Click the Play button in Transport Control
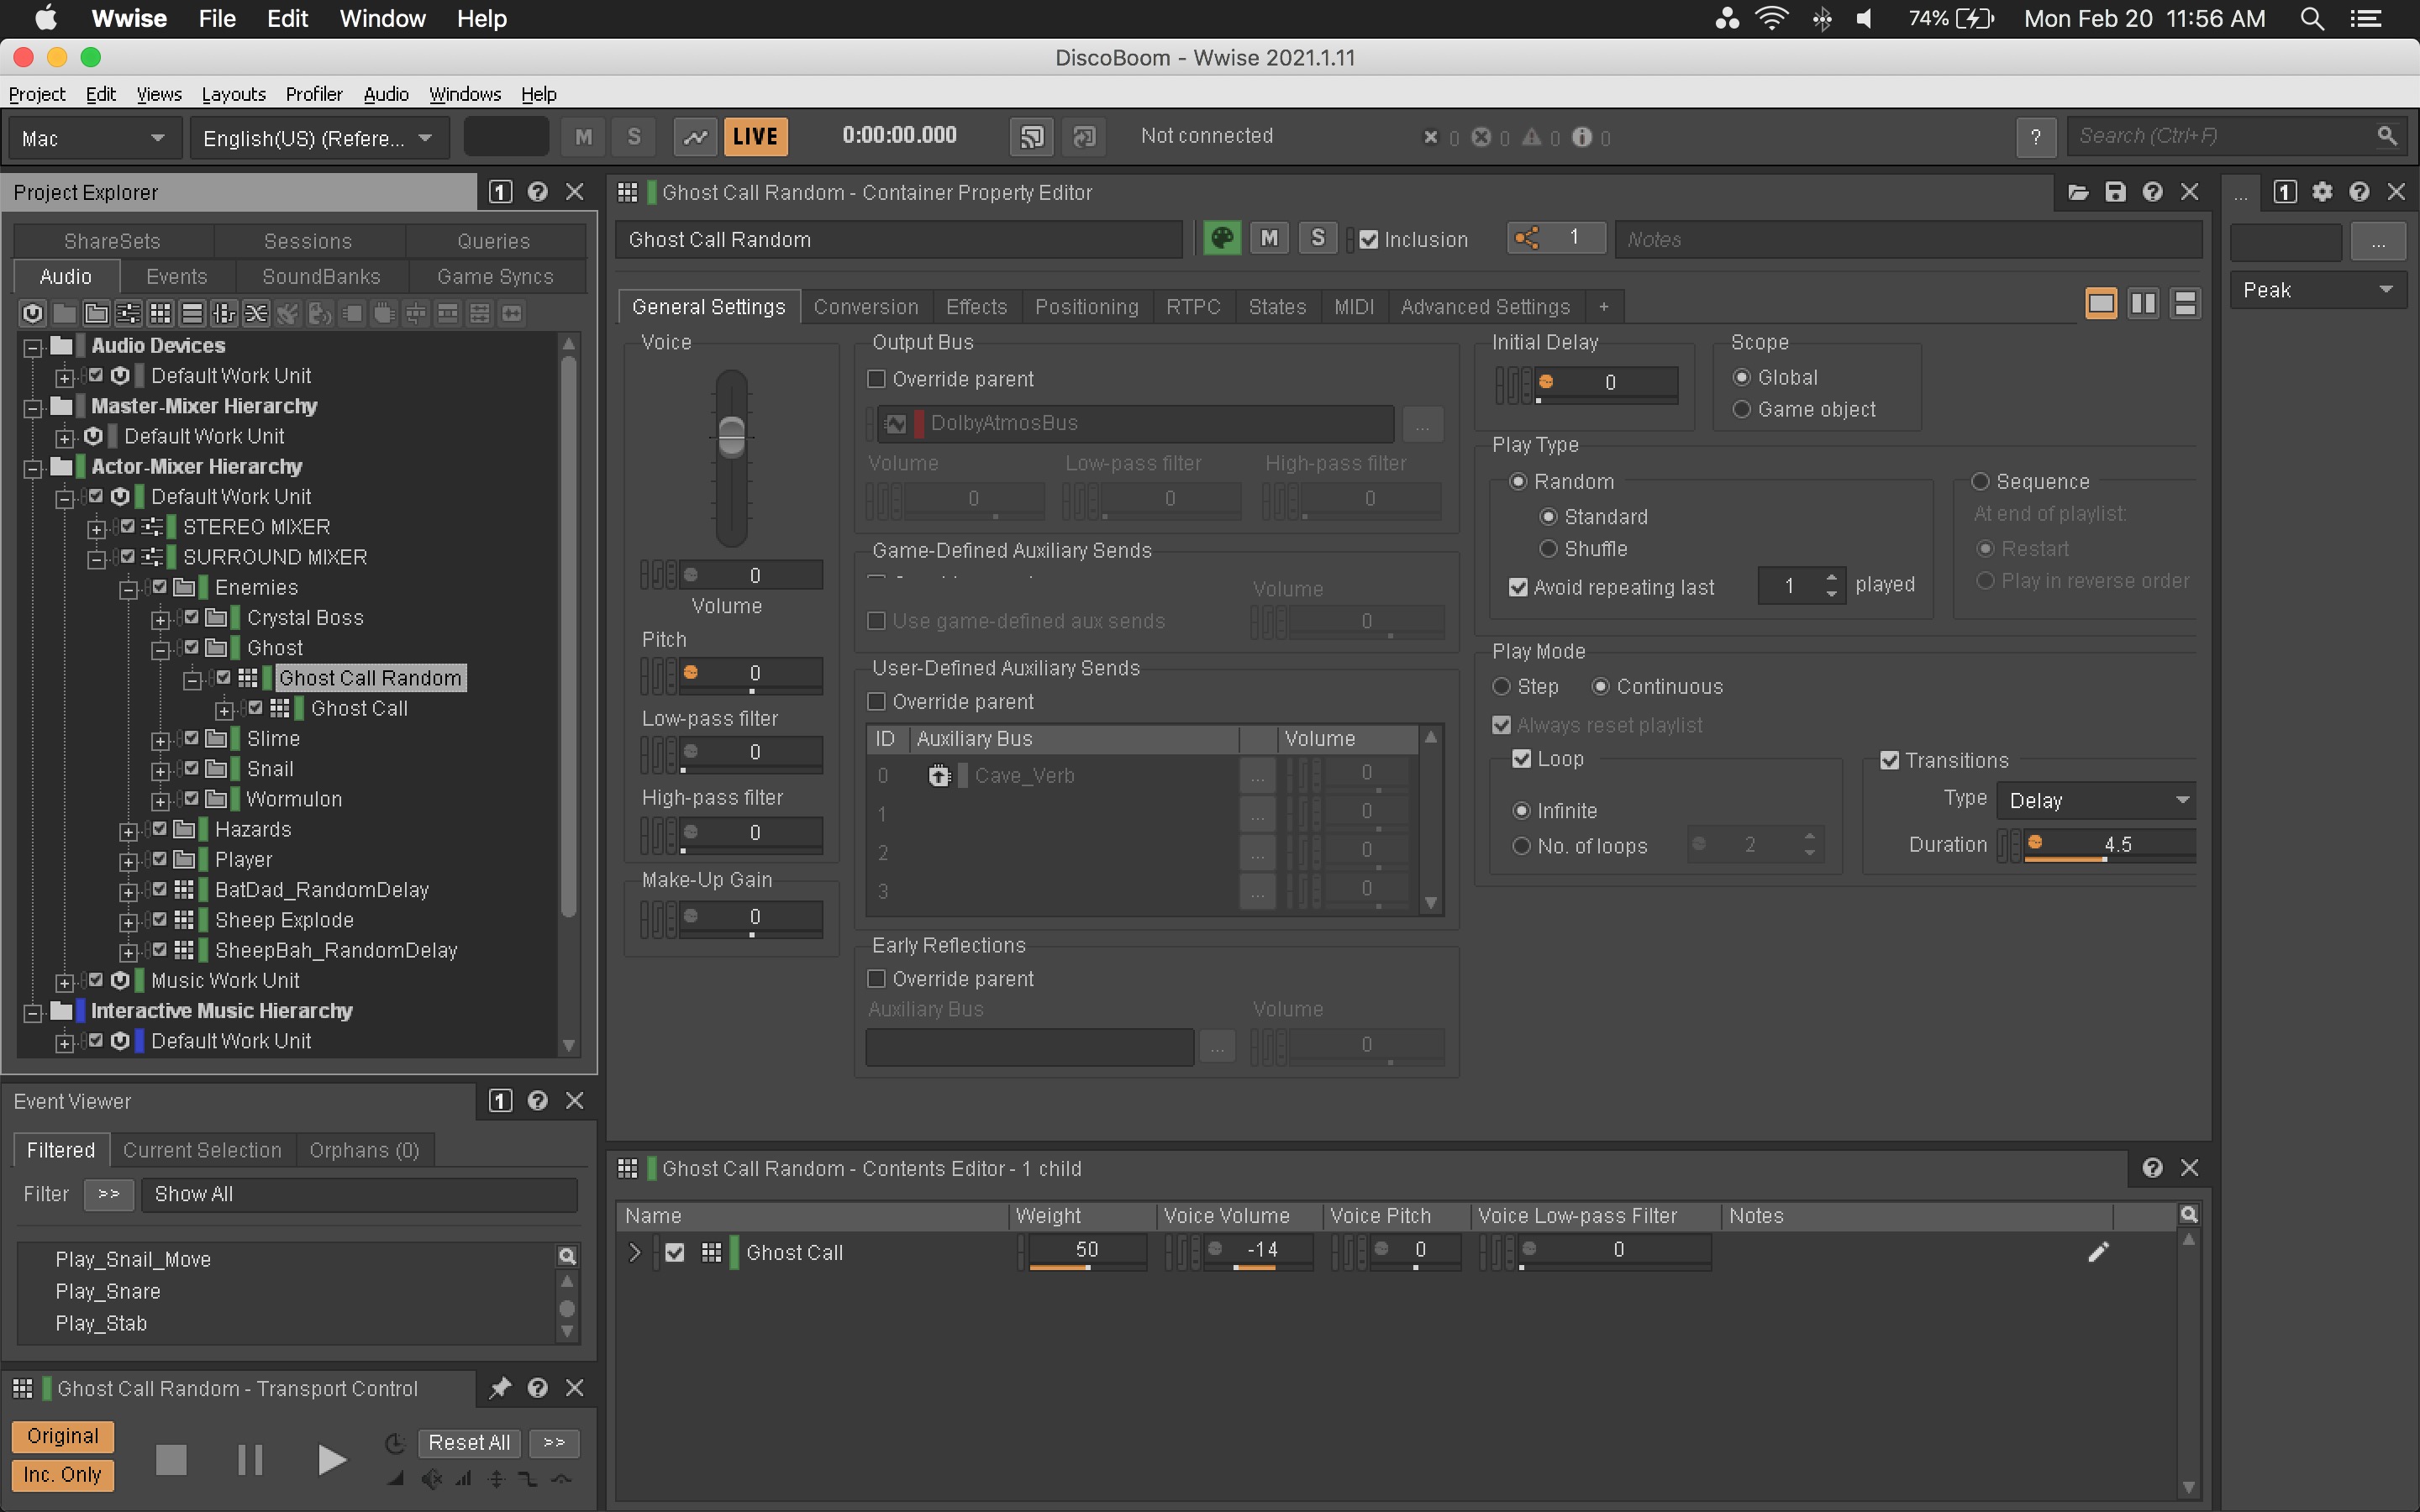This screenshot has width=2420, height=1512. 331,1461
